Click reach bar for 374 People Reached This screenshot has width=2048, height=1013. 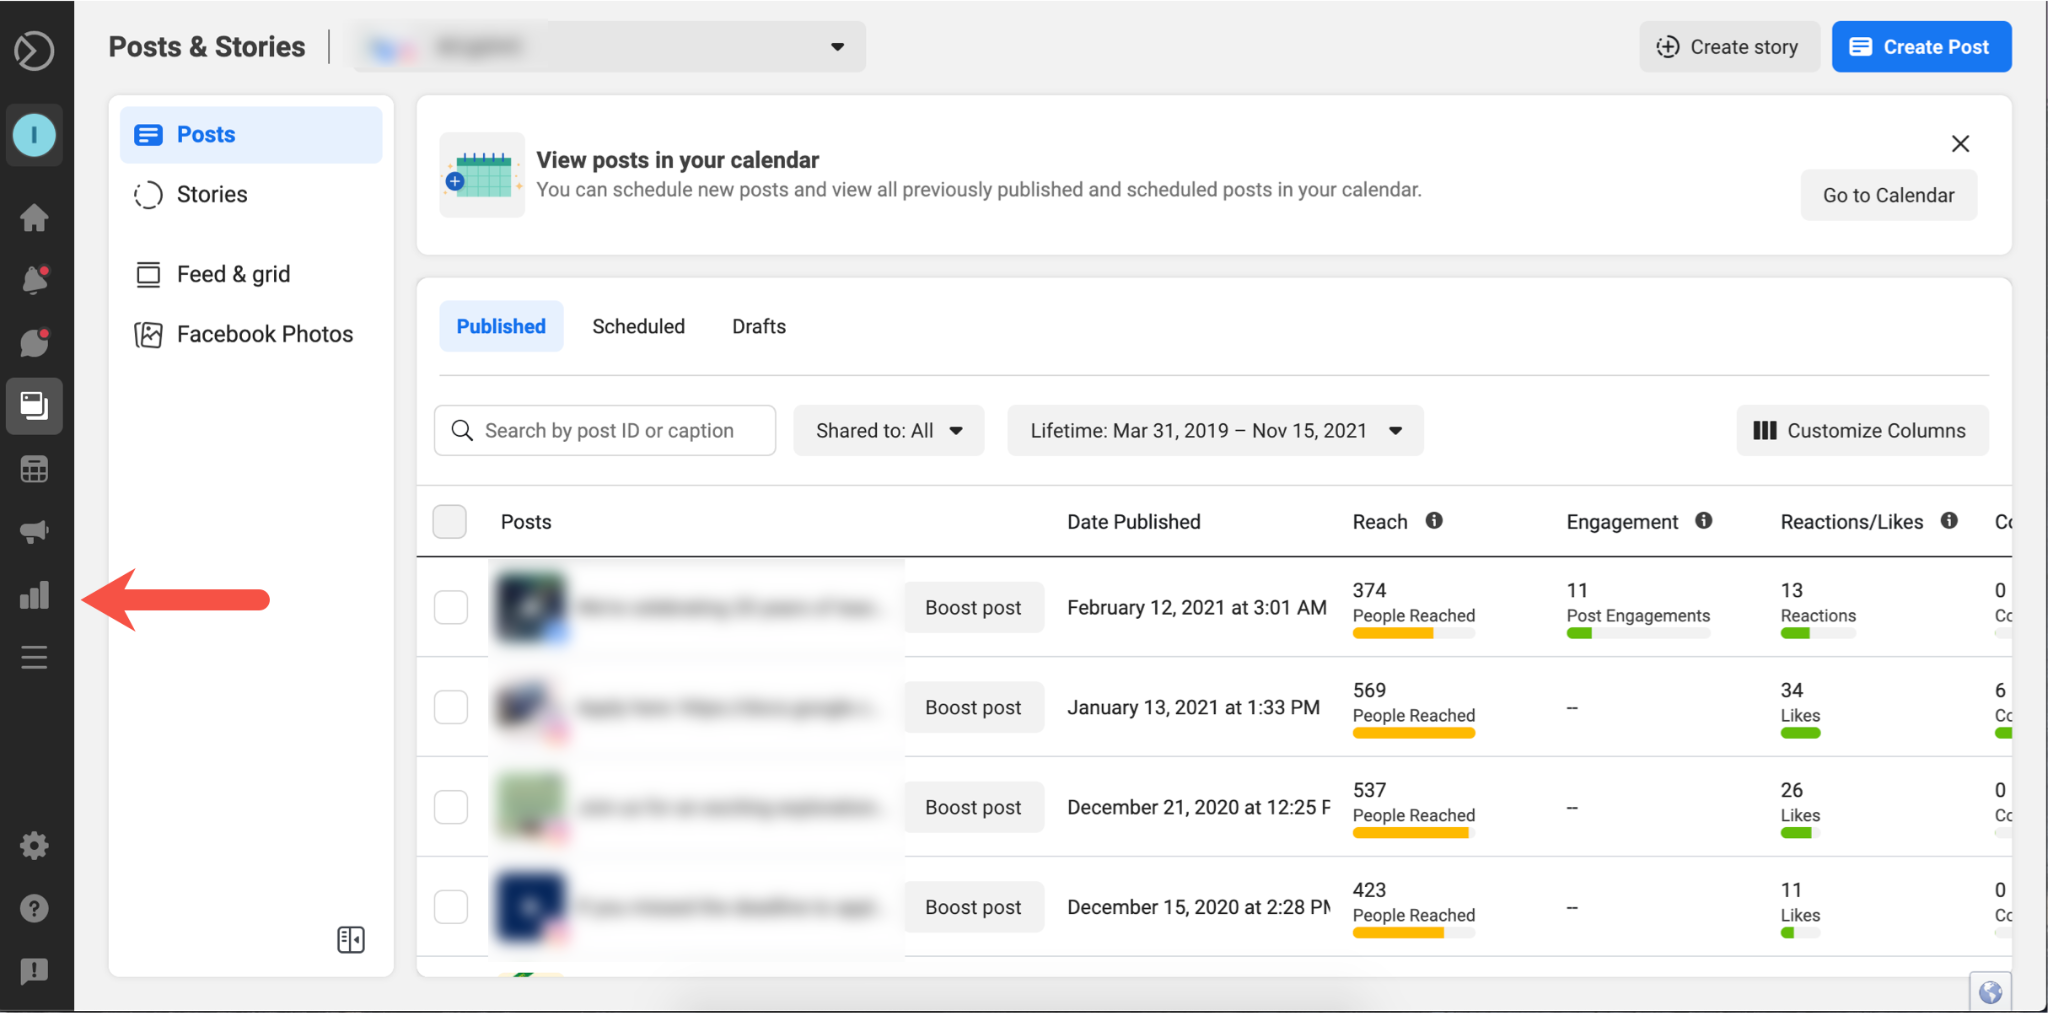(1413, 633)
